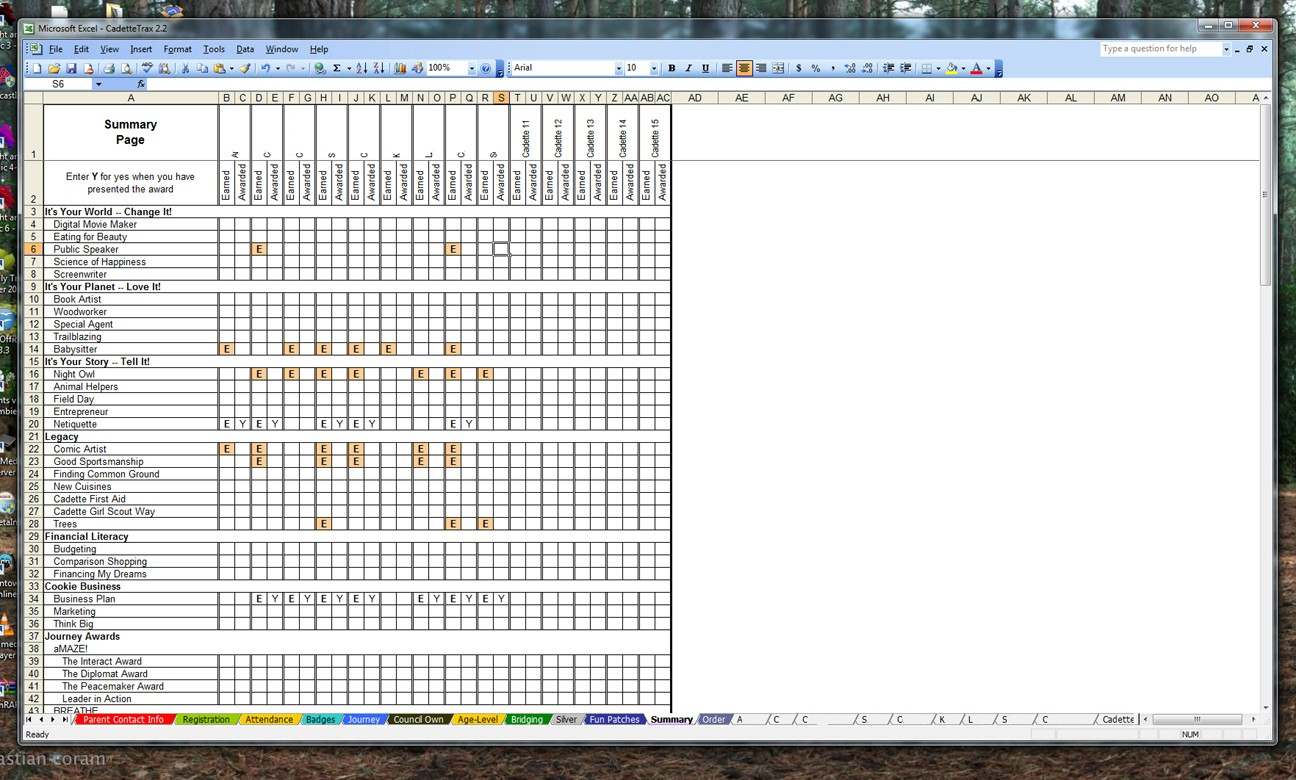Align cell text to the right
The width and height of the screenshot is (1296, 780).
[x=761, y=69]
